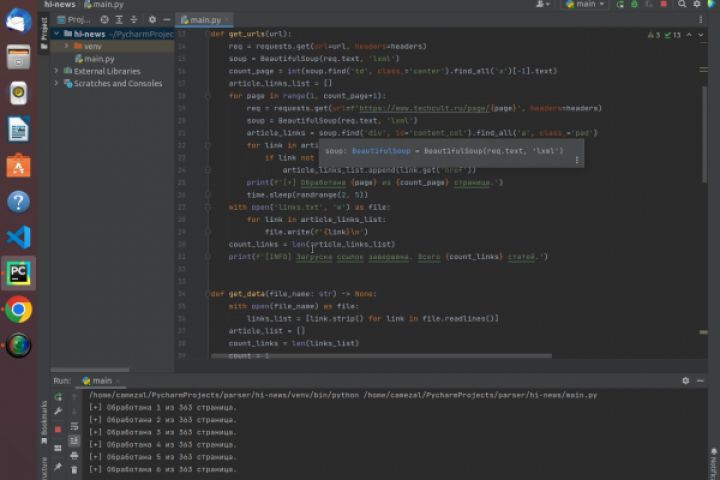Screen dimensions: 720x480
Task: Stop the process in Run panel
Action: (x=58, y=429)
